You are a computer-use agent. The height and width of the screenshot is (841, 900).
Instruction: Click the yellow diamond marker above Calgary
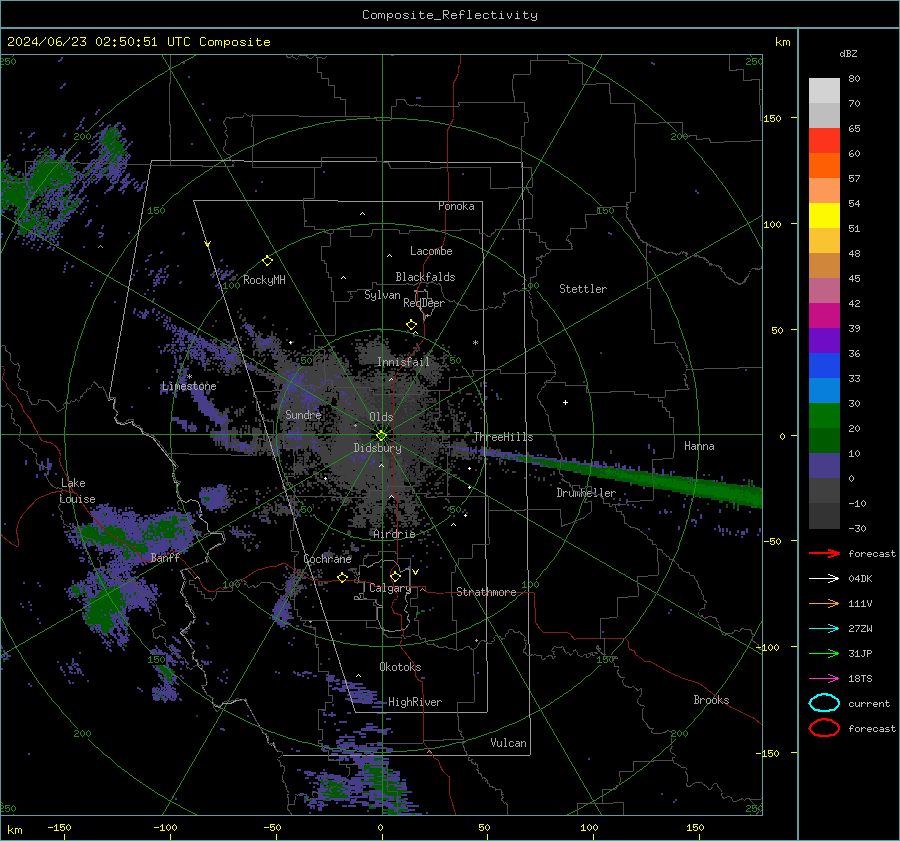395,576
